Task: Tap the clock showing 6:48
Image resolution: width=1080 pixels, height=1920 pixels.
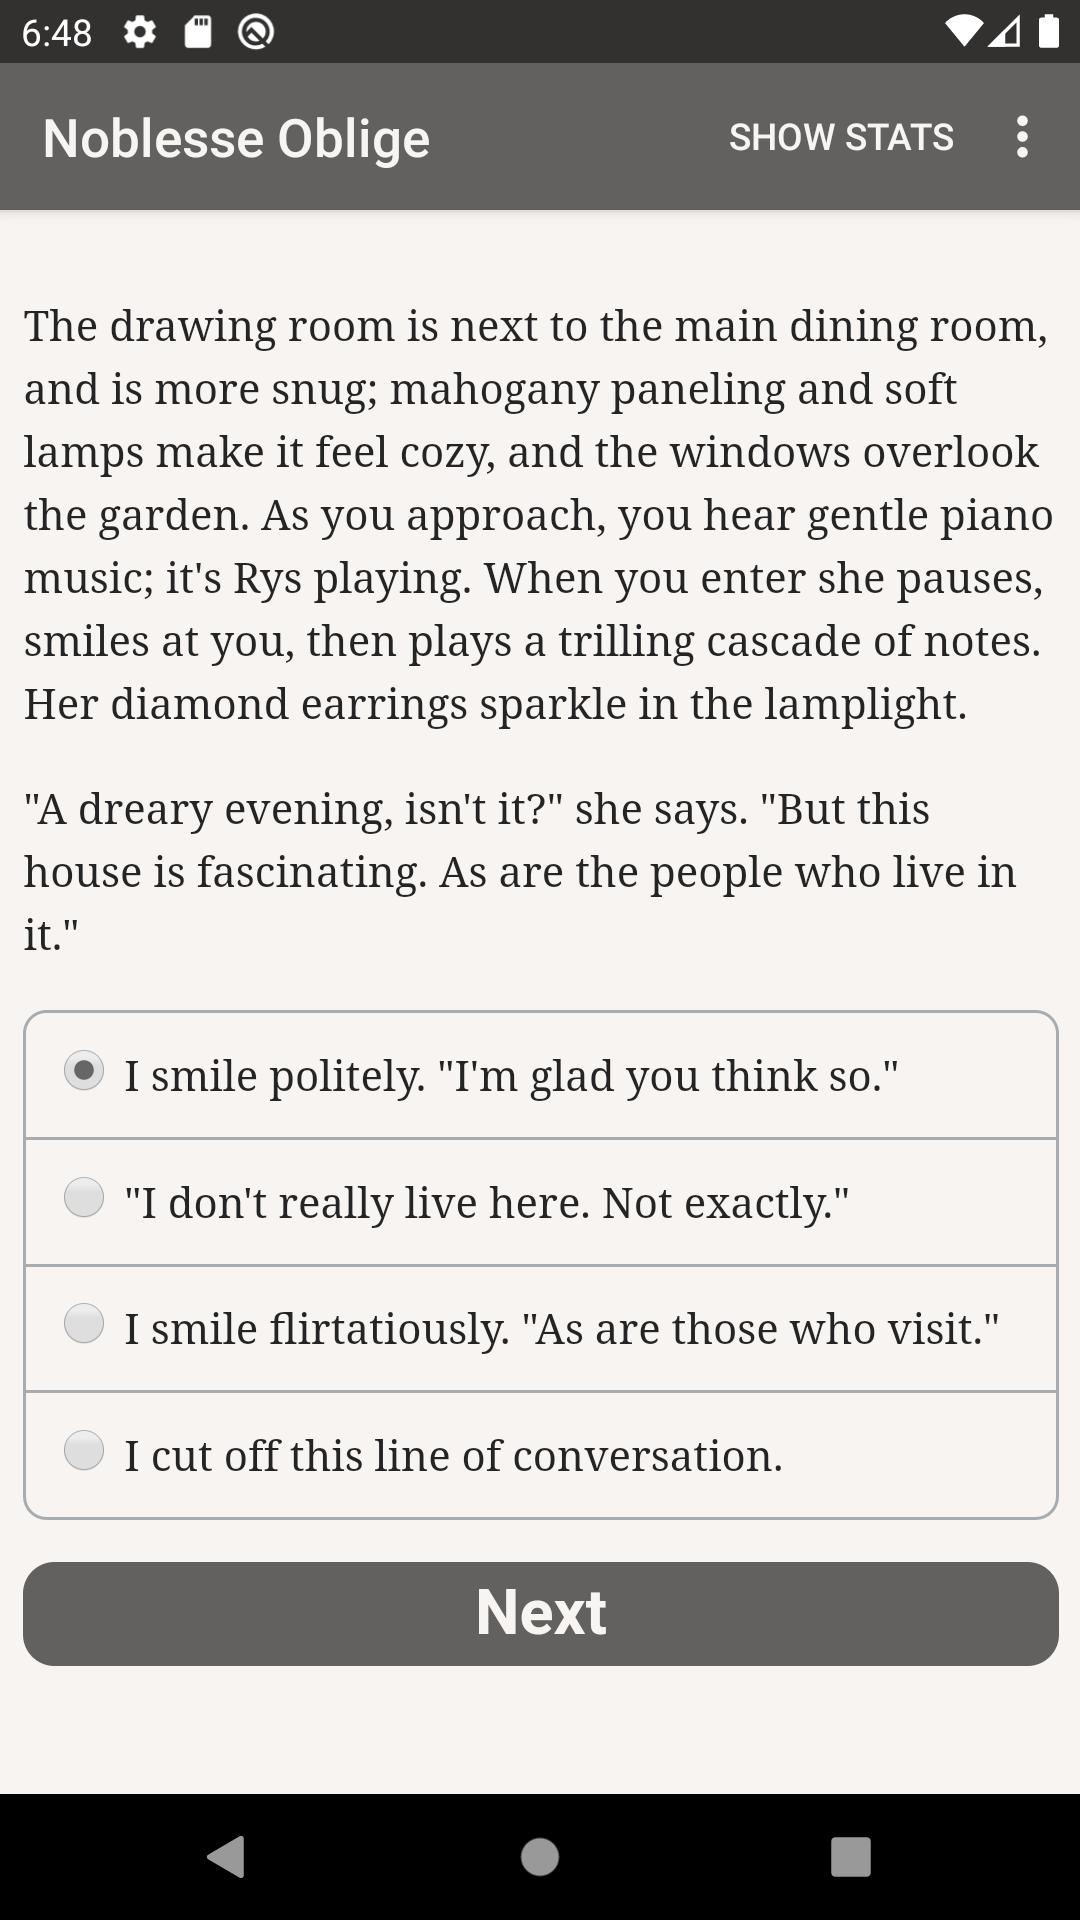Action: 57,33
